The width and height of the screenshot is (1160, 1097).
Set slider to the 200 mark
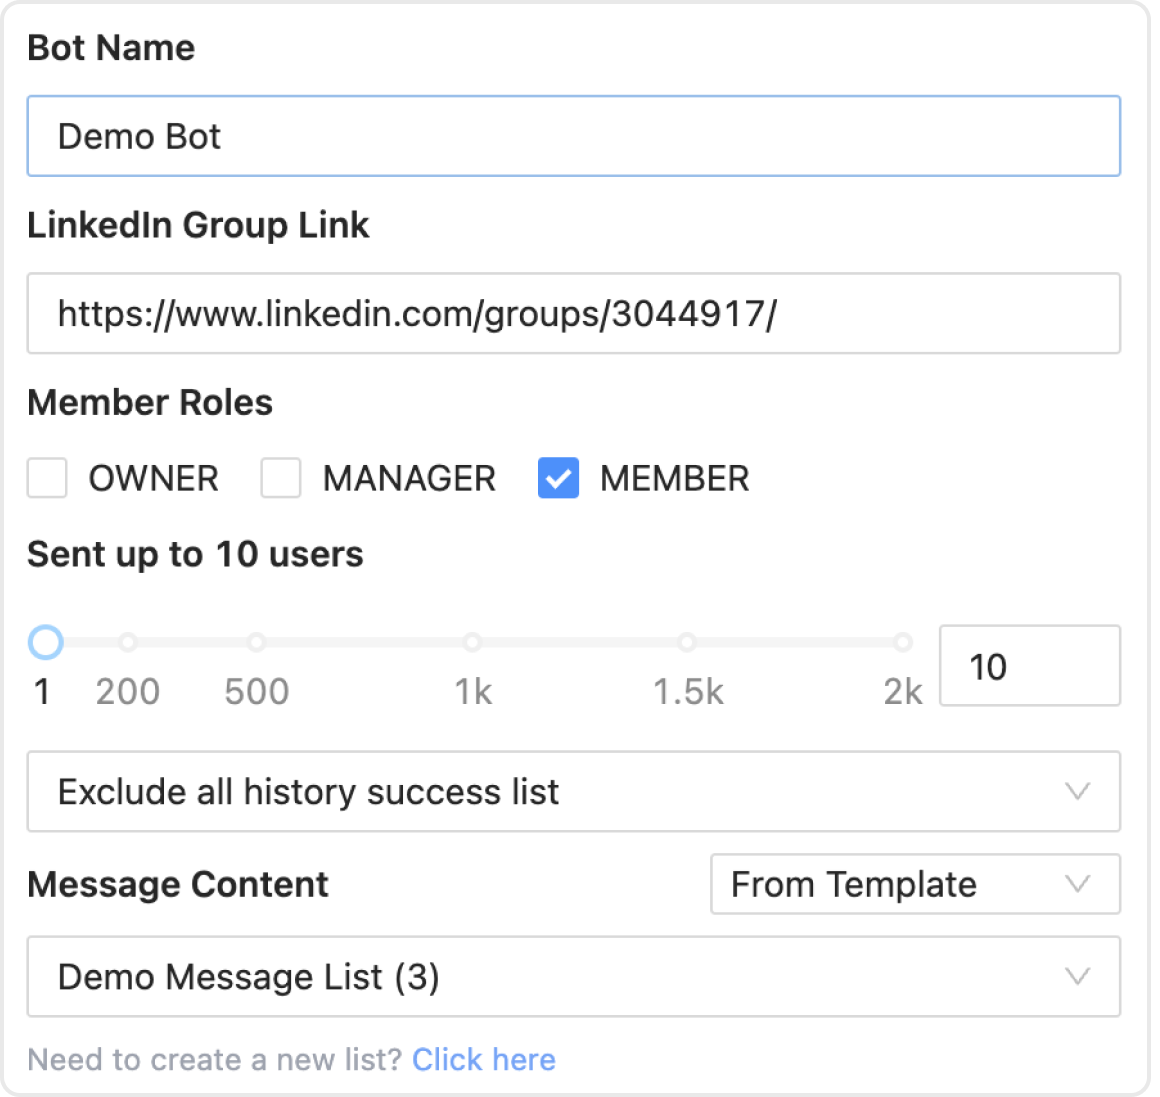128,642
